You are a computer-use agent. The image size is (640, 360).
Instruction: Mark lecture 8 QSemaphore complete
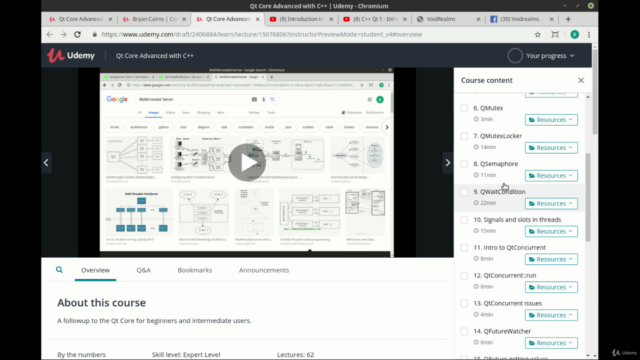tap(464, 164)
